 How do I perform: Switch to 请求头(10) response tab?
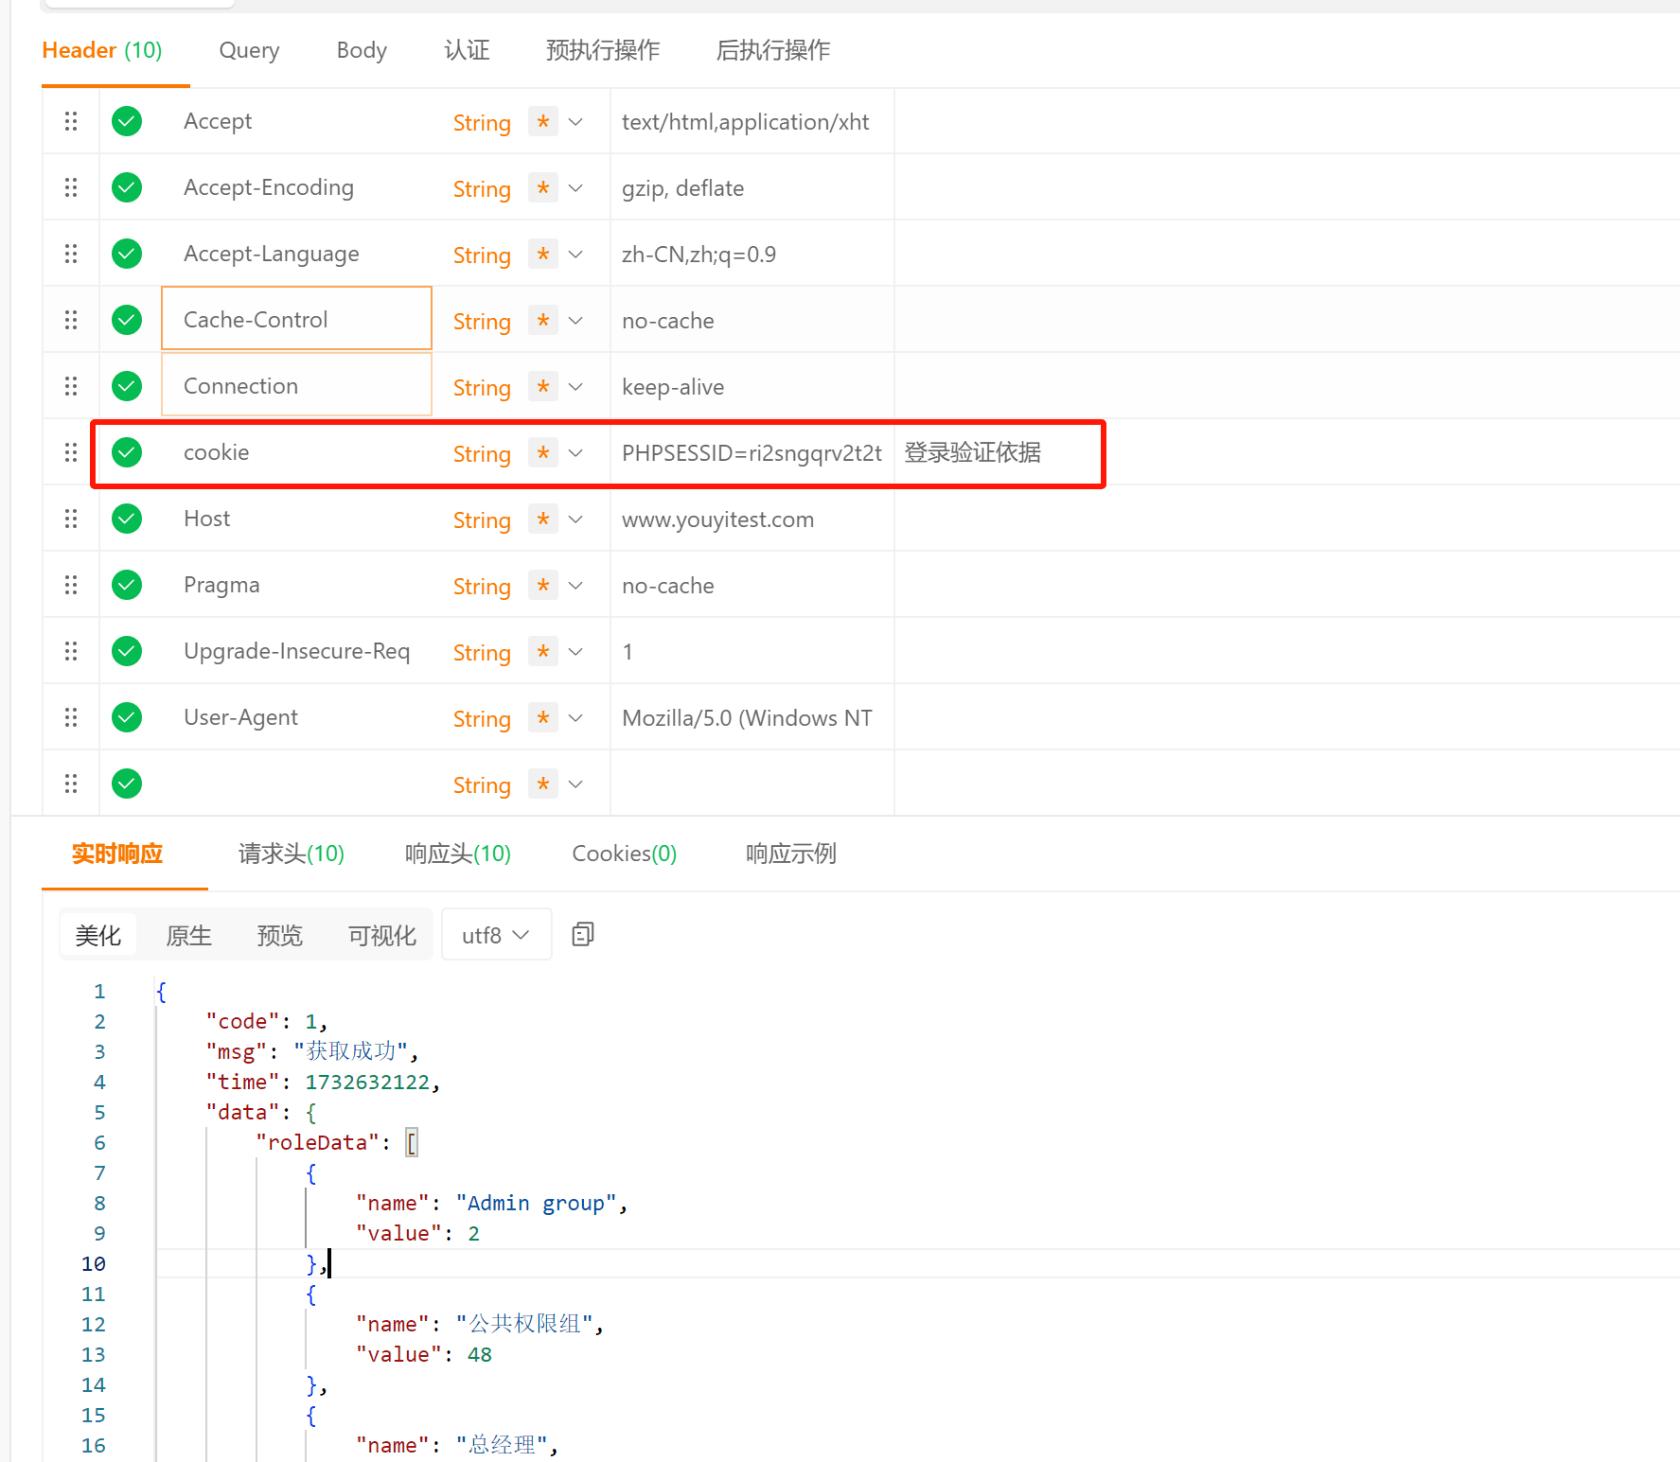(x=291, y=853)
